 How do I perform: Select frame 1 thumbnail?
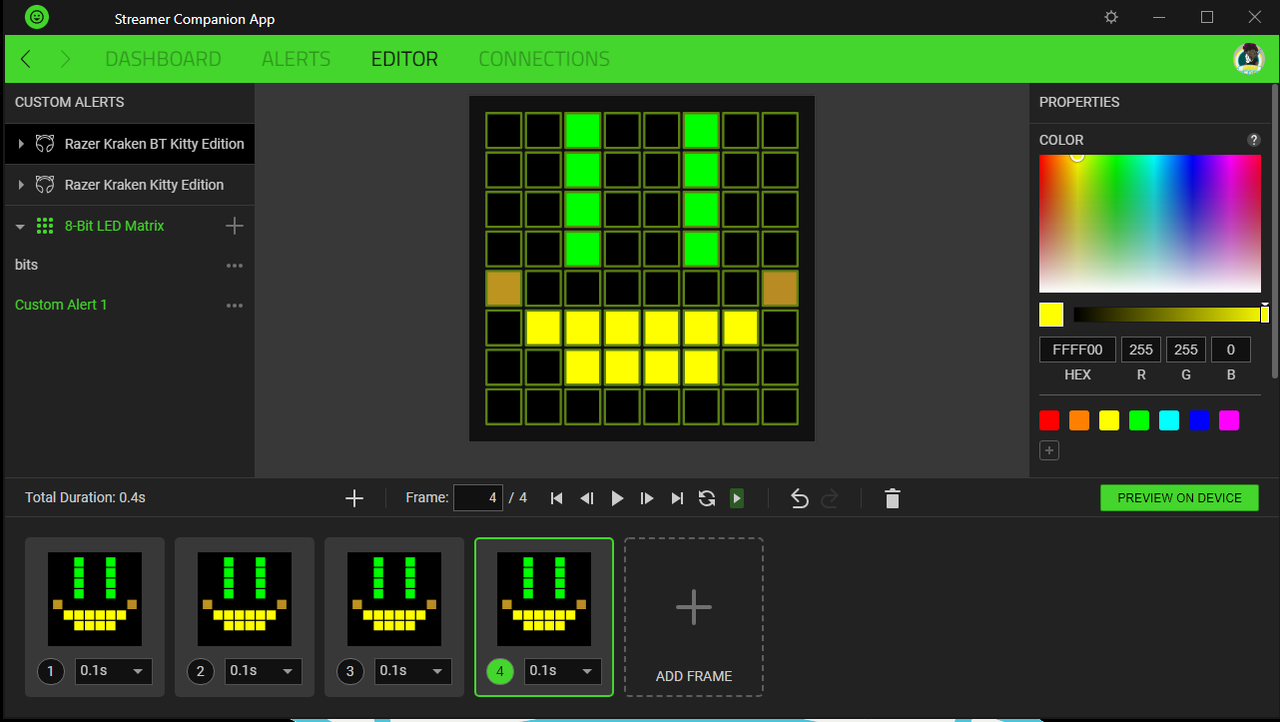[x=95, y=599]
